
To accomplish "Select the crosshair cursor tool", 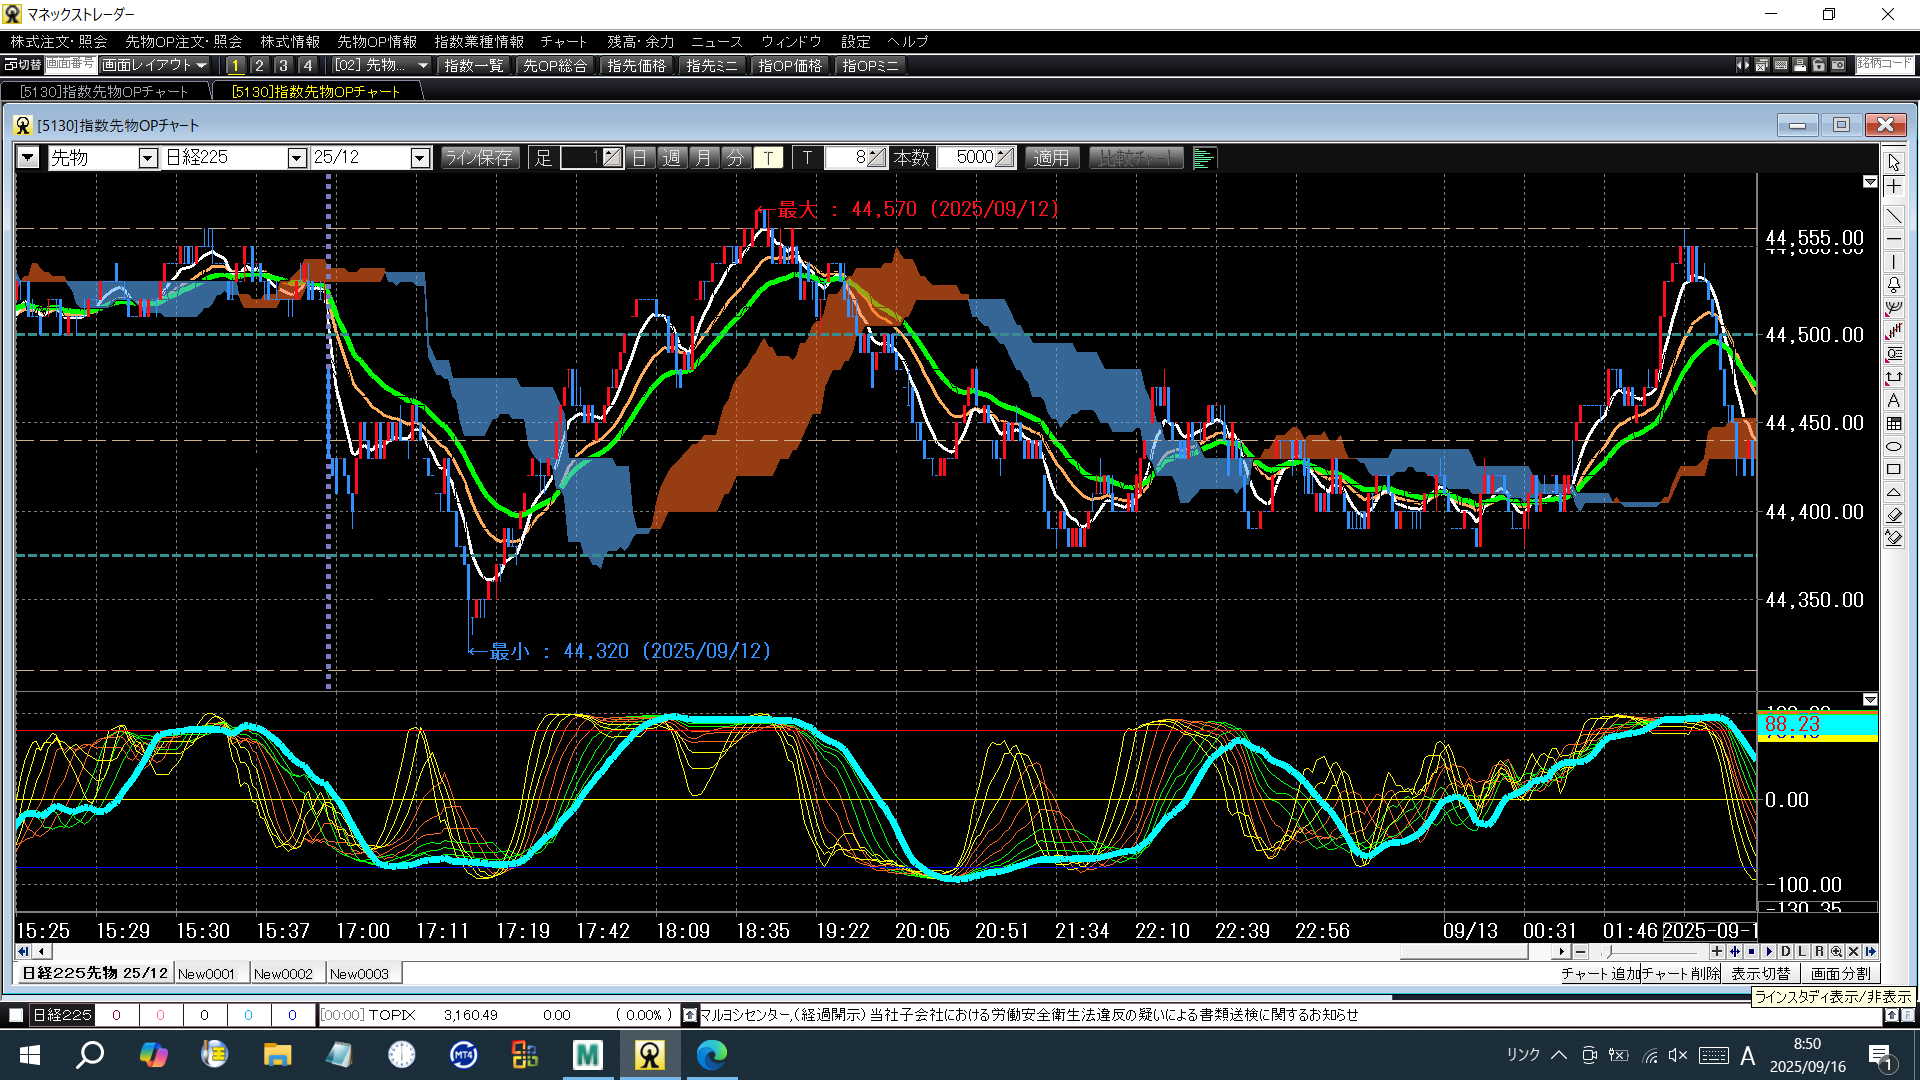I will click(x=1894, y=187).
